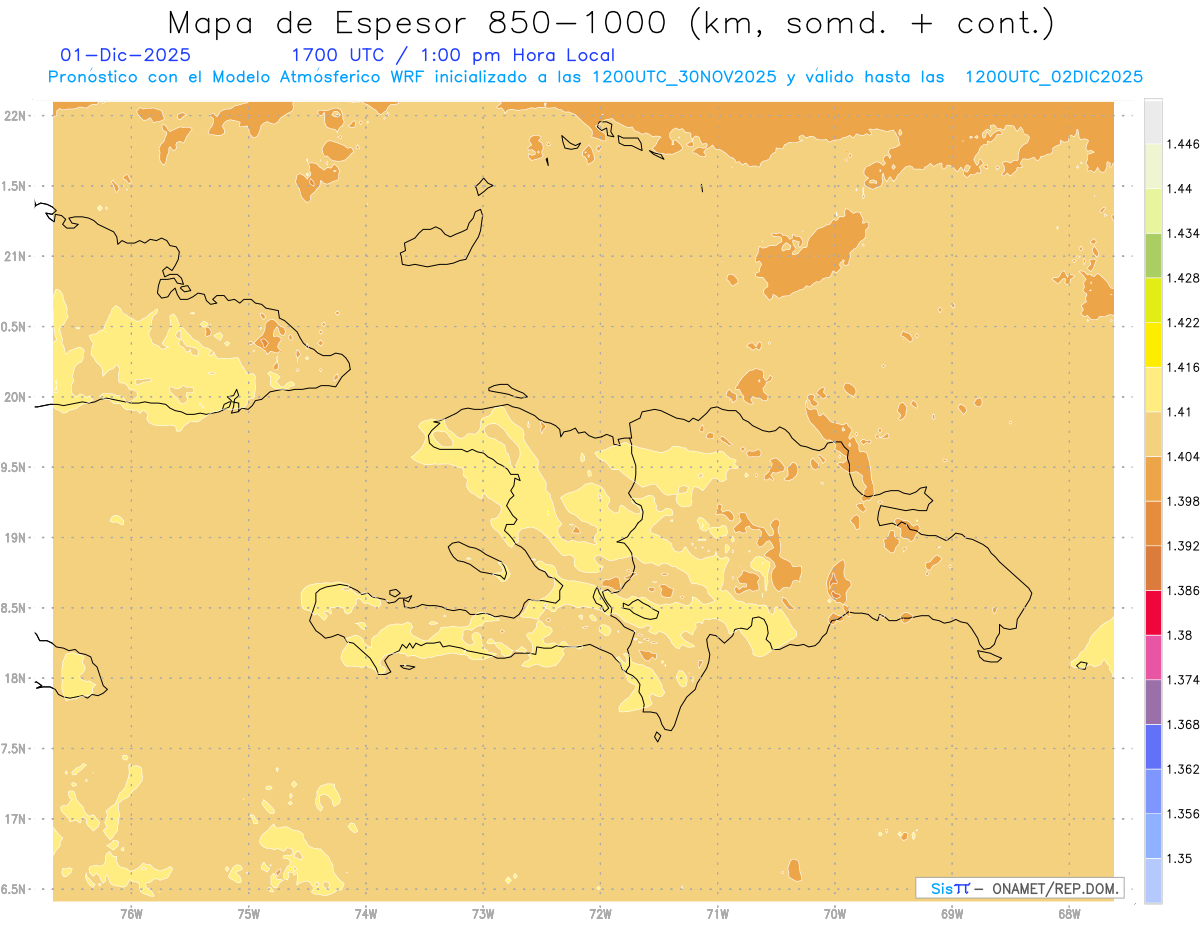Click the longitude label '74W'

click(x=366, y=914)
